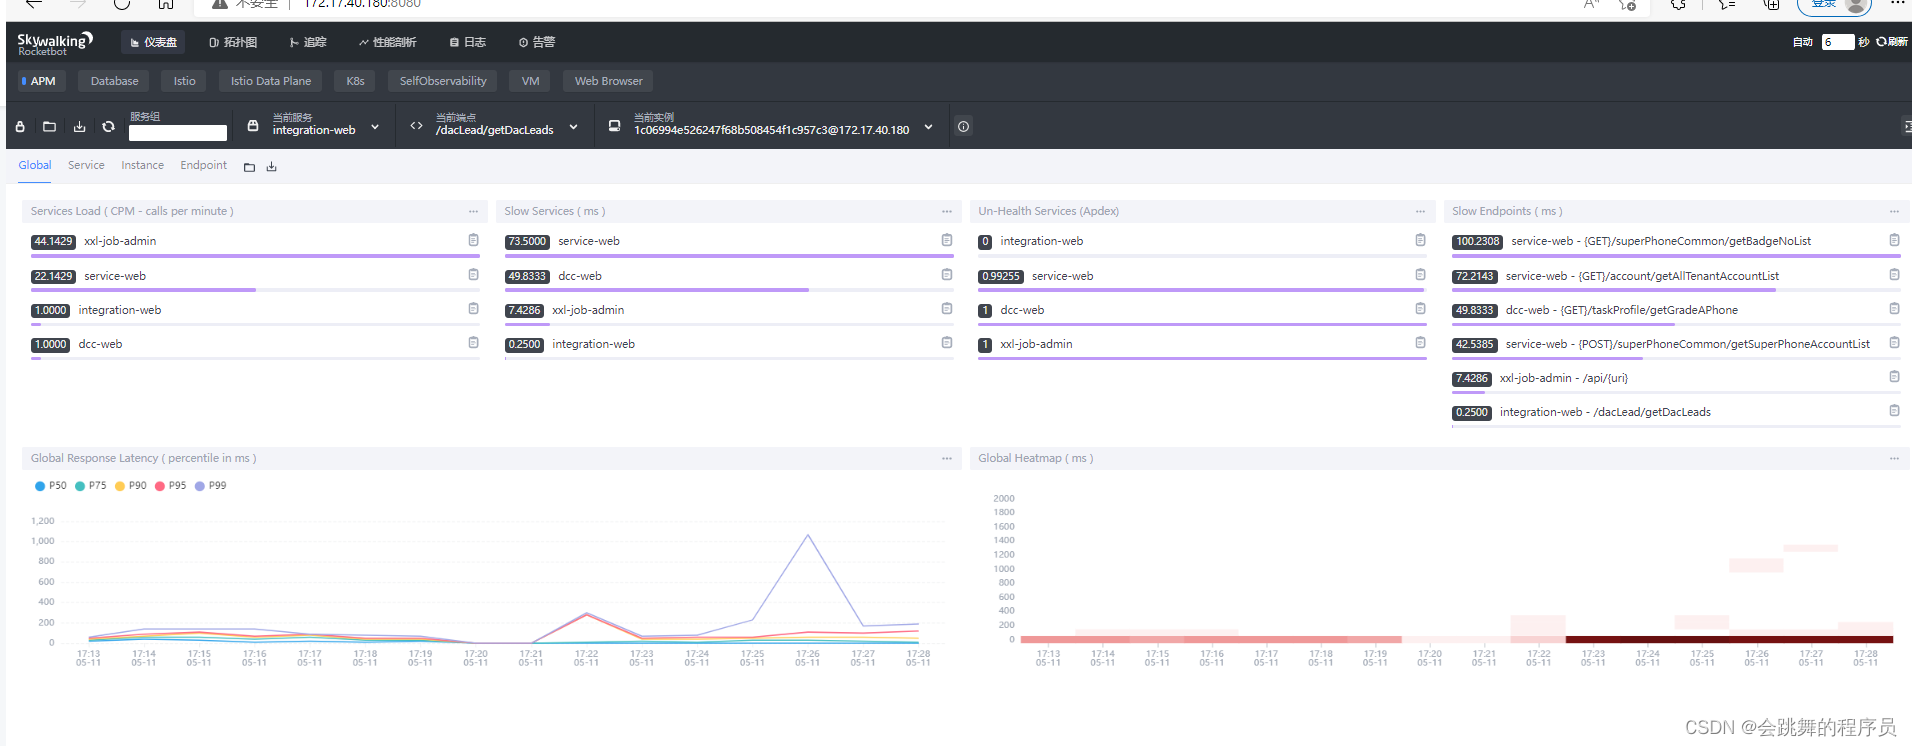Select the Web Browser tab
This screenshot has height=746, width=1912.
608,81
